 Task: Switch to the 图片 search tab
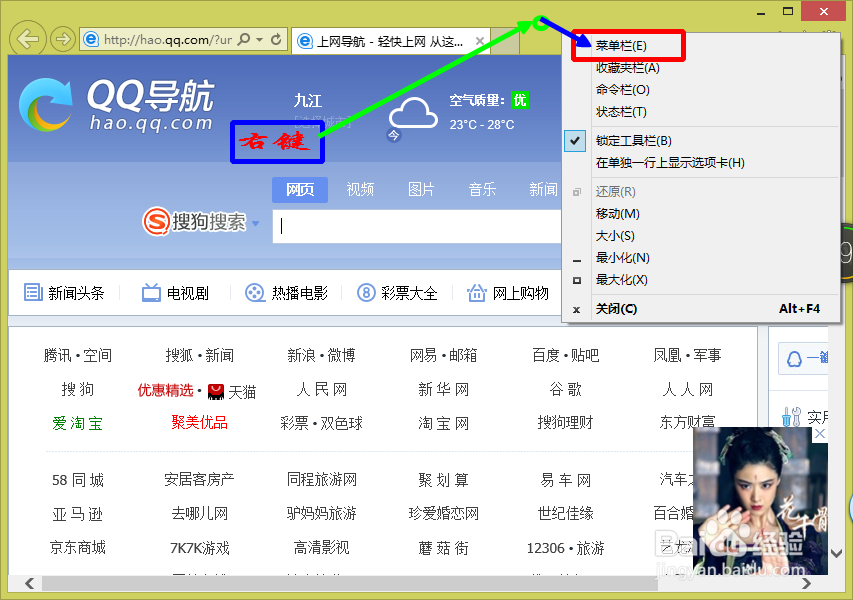click(421, 190)
